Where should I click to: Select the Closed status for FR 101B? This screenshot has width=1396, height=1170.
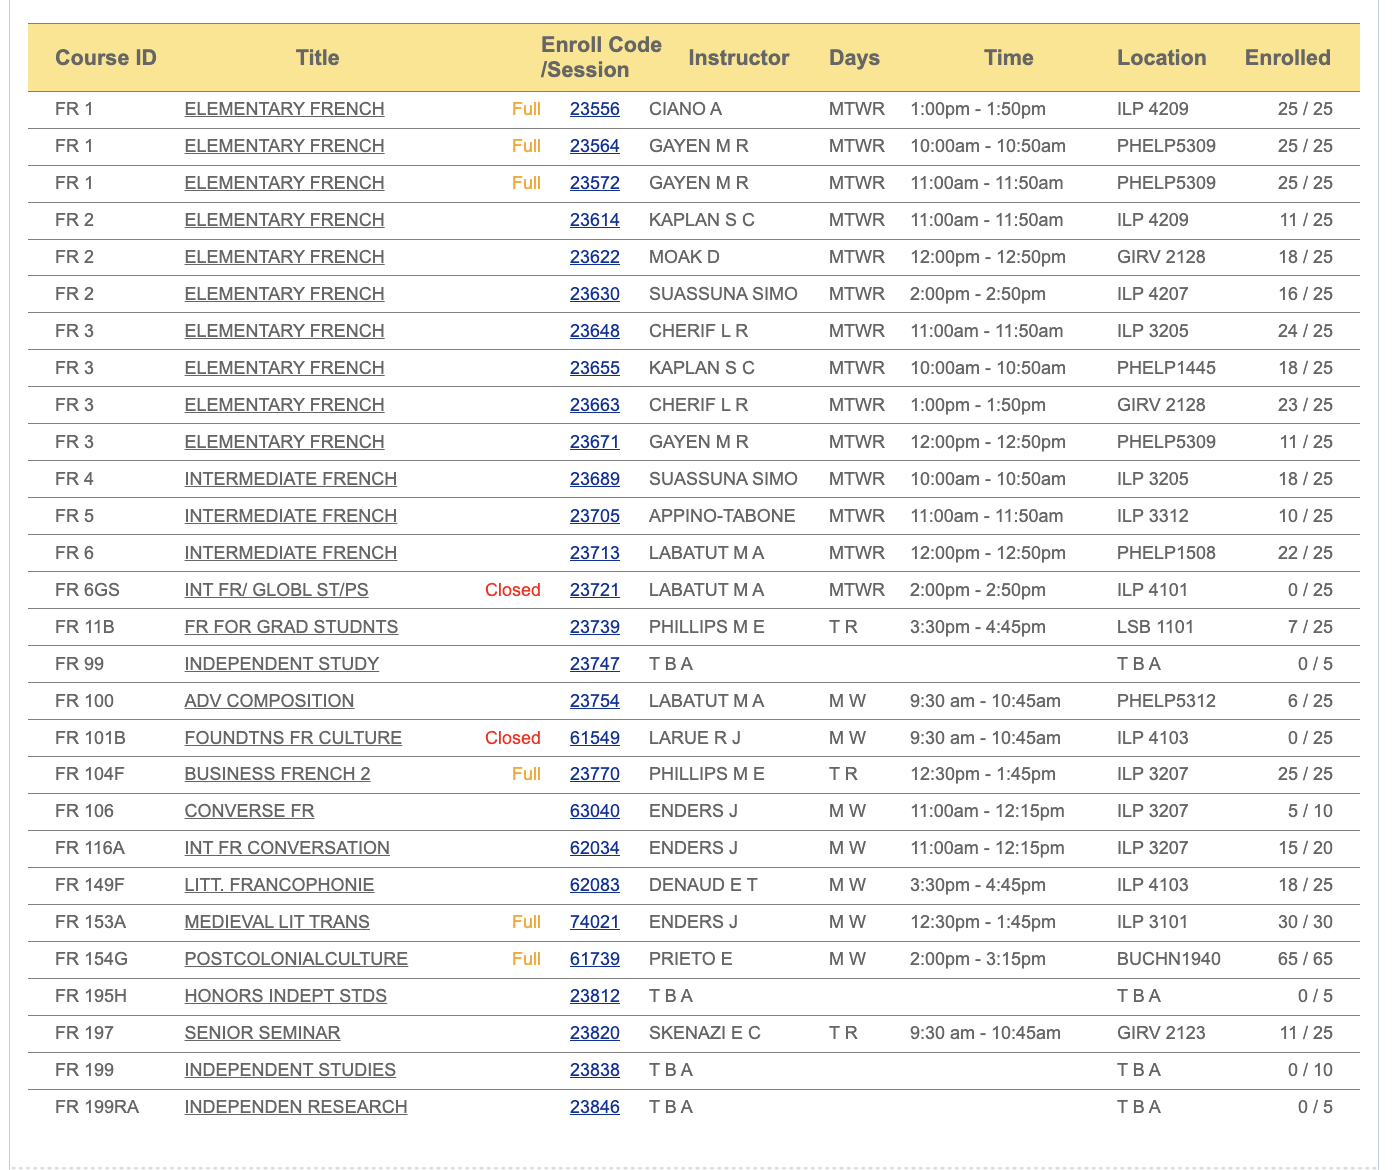click(x=513, y=738)
